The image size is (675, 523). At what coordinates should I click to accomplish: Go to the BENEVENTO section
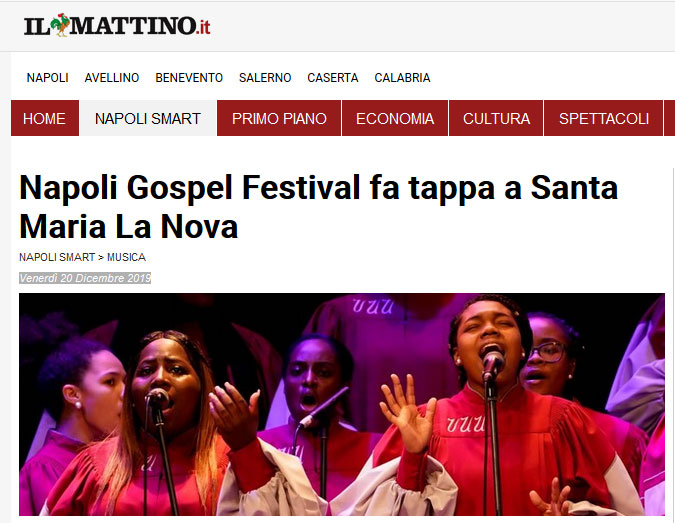[x=189, y=77]
